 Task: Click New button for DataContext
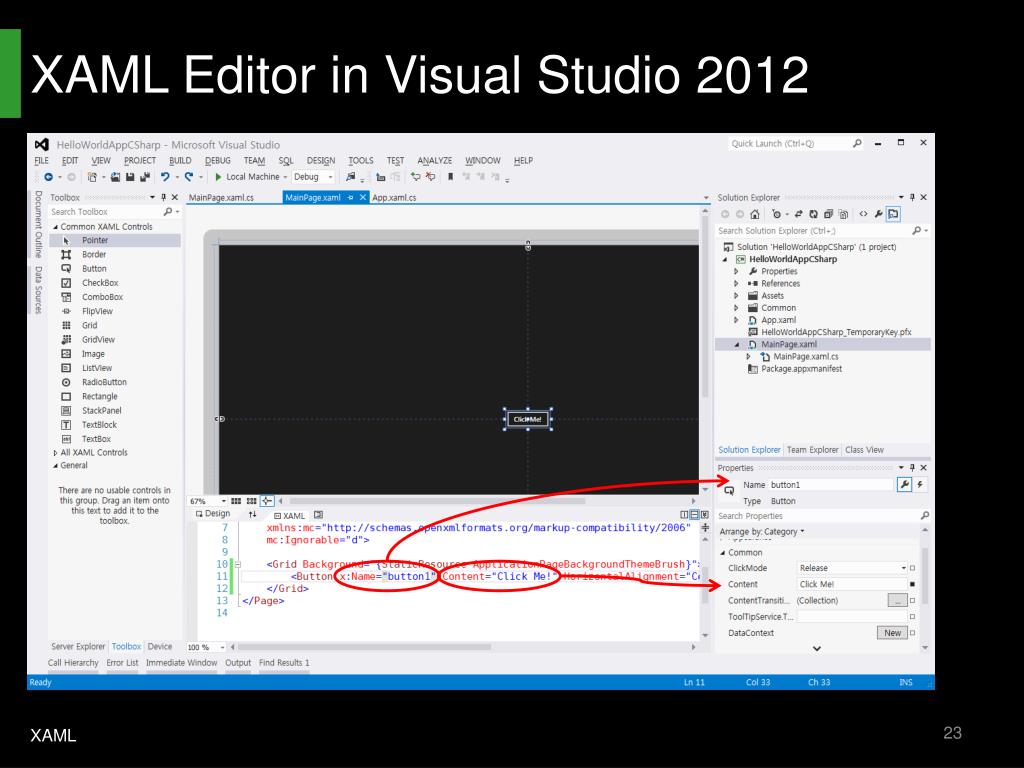coord(892,633)
